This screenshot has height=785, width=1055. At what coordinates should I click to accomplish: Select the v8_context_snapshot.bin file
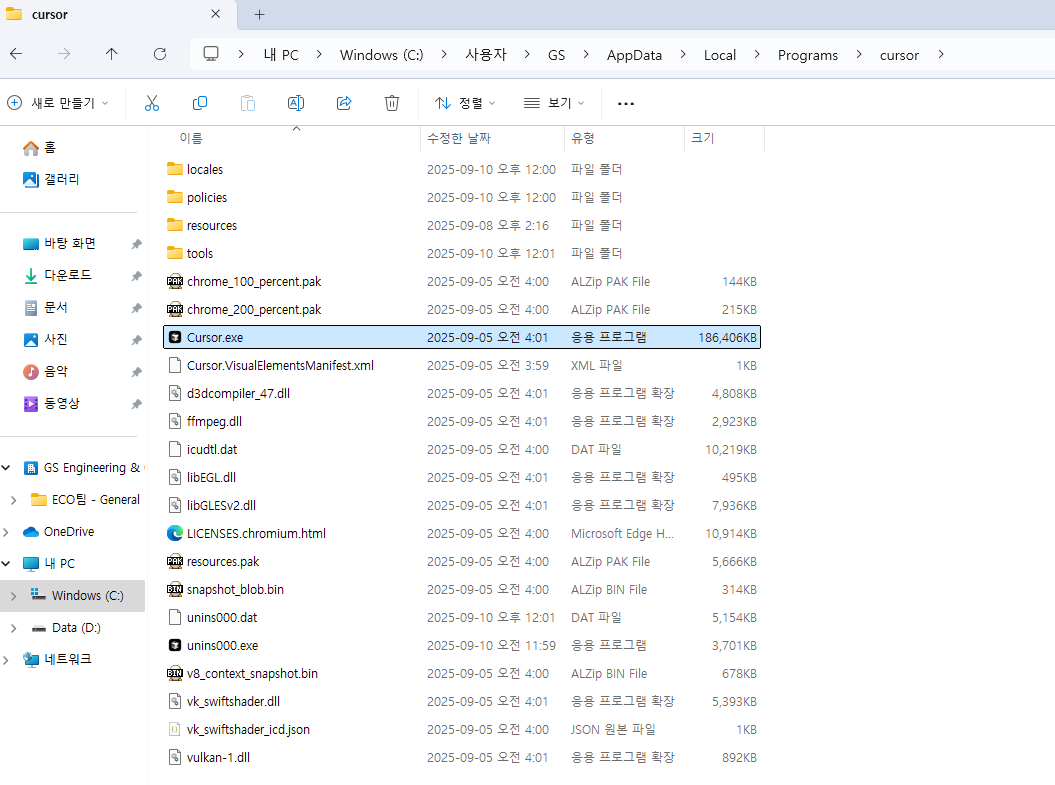462,673
